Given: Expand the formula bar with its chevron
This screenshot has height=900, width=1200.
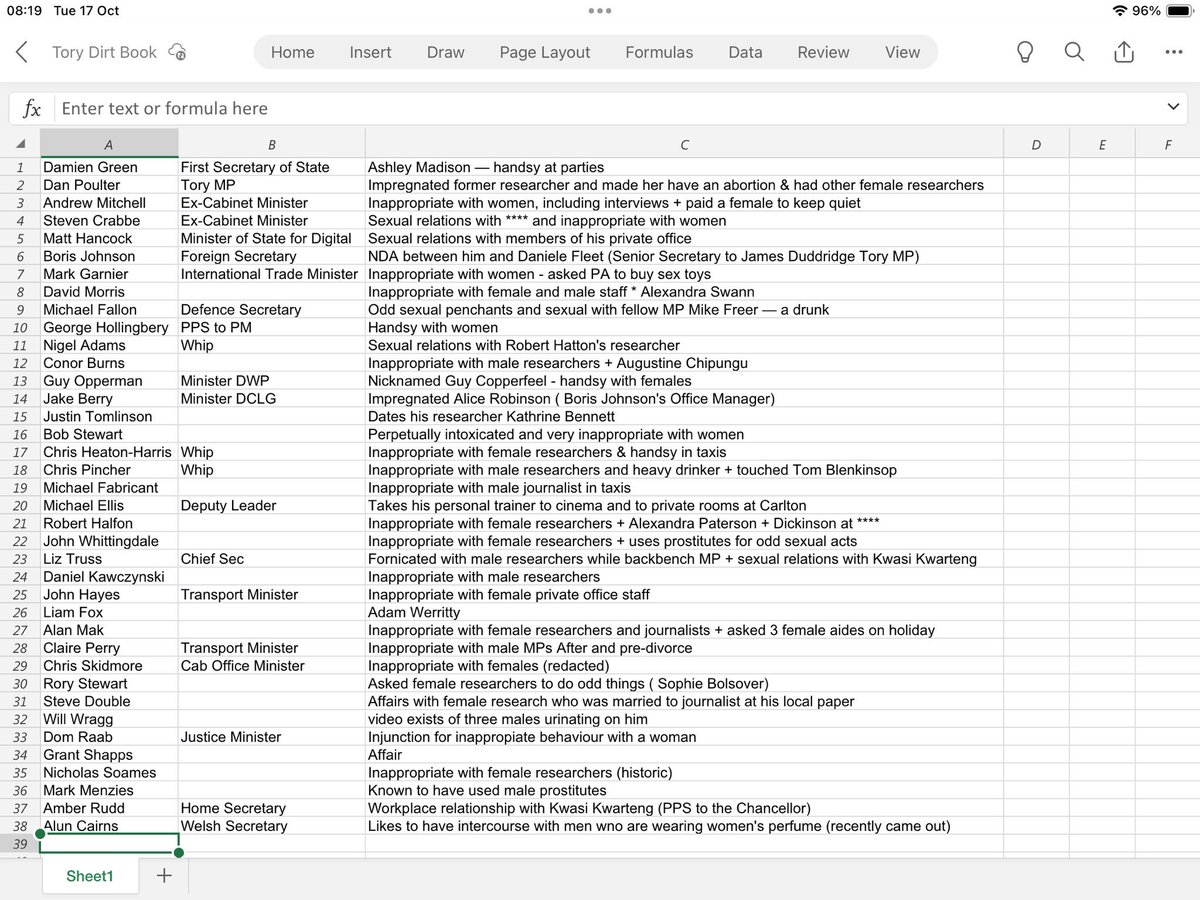Looking at the screenshot, I should click(1173, 107).
